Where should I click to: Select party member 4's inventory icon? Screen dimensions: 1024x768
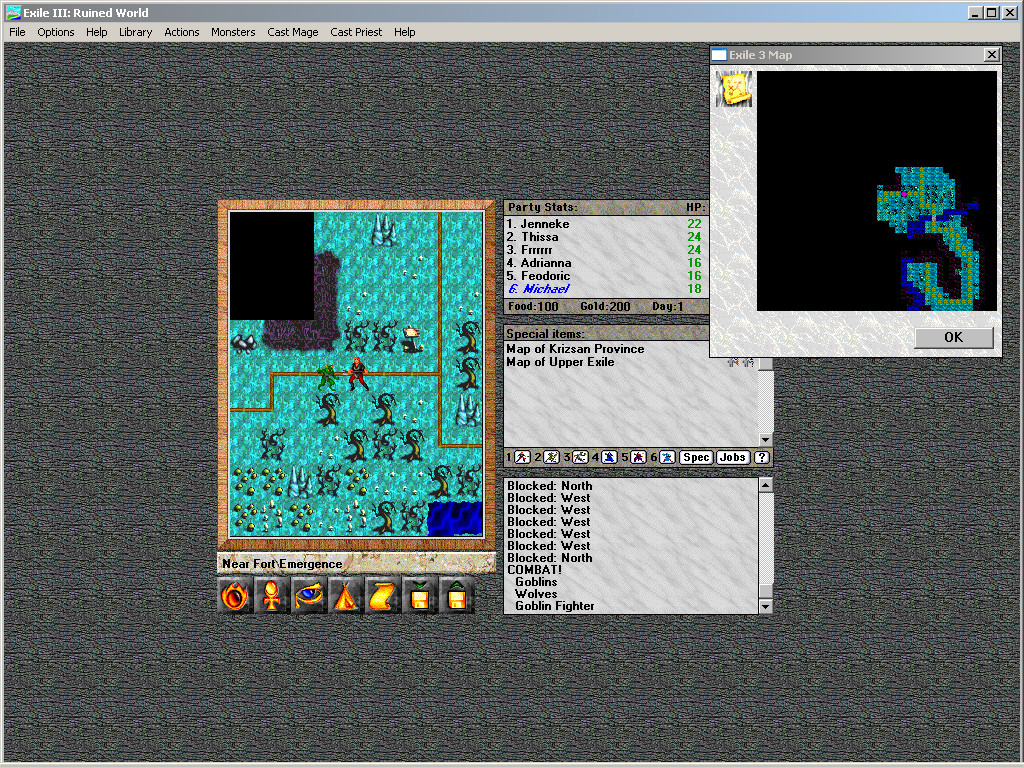tap(609, 457)
